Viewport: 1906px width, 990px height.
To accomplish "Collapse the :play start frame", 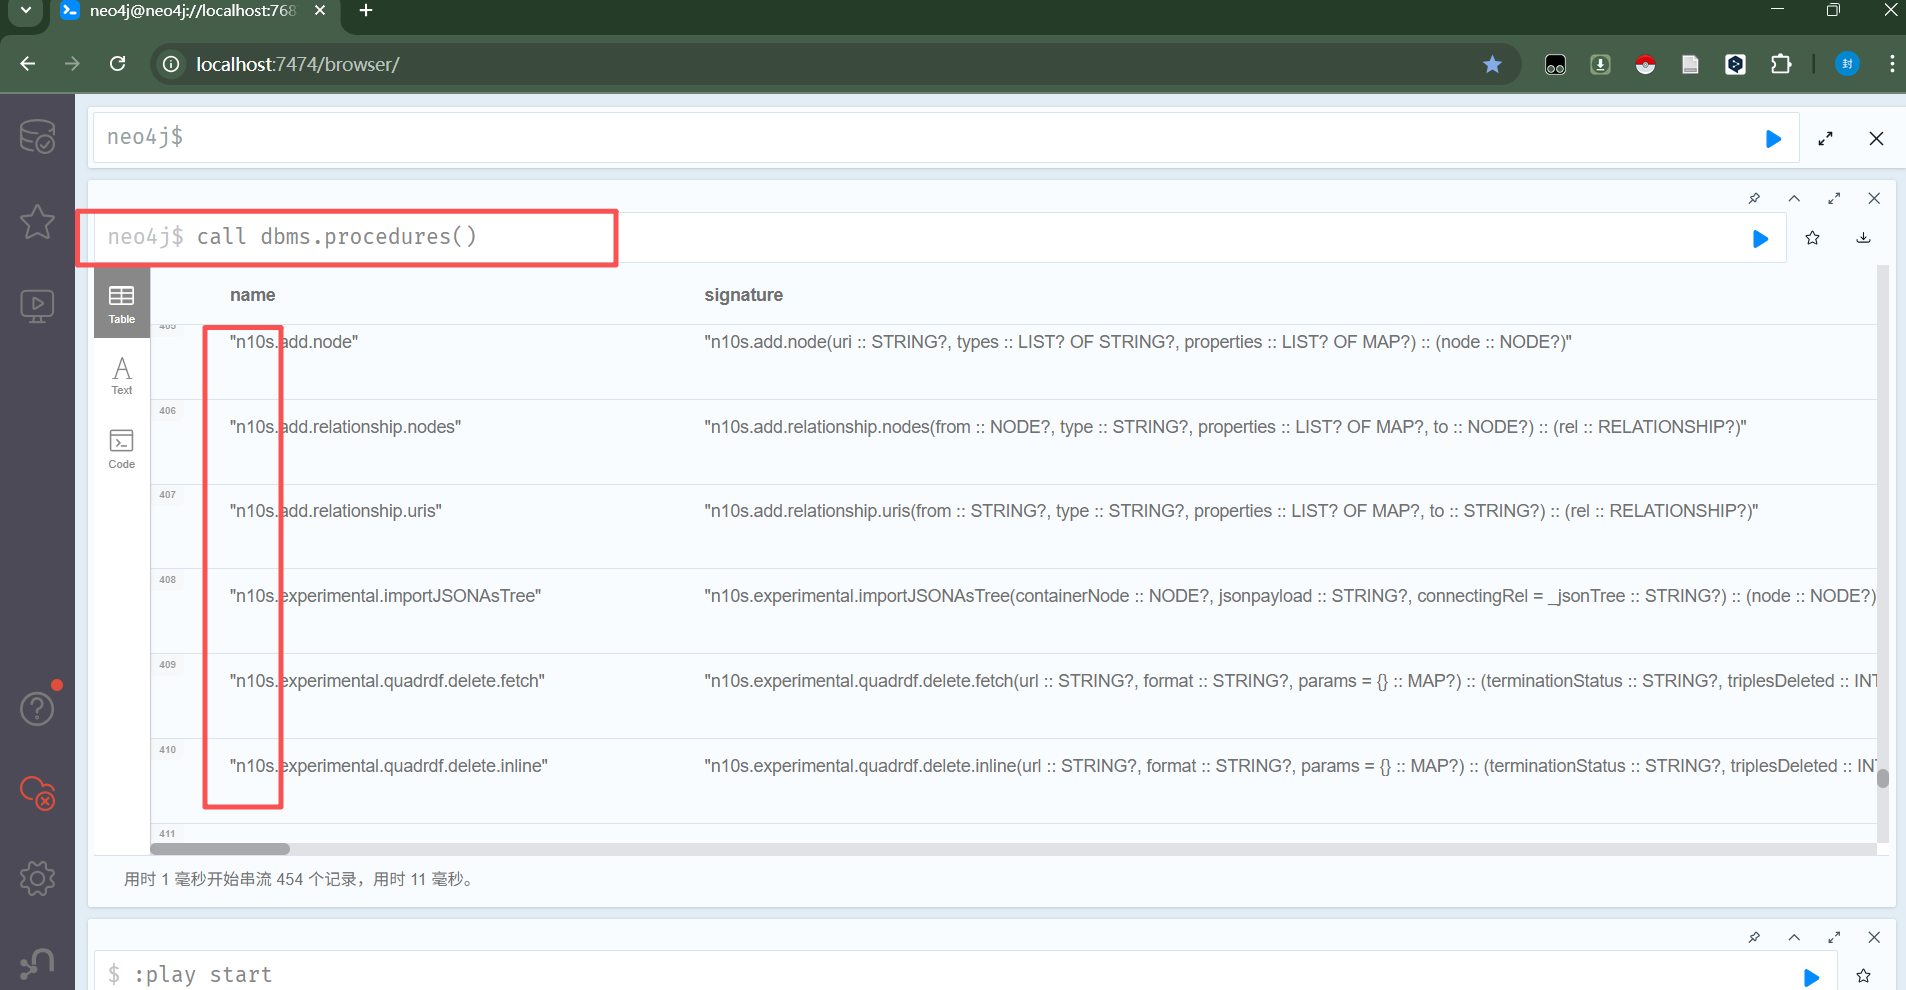I will [x=1794, y=937].
